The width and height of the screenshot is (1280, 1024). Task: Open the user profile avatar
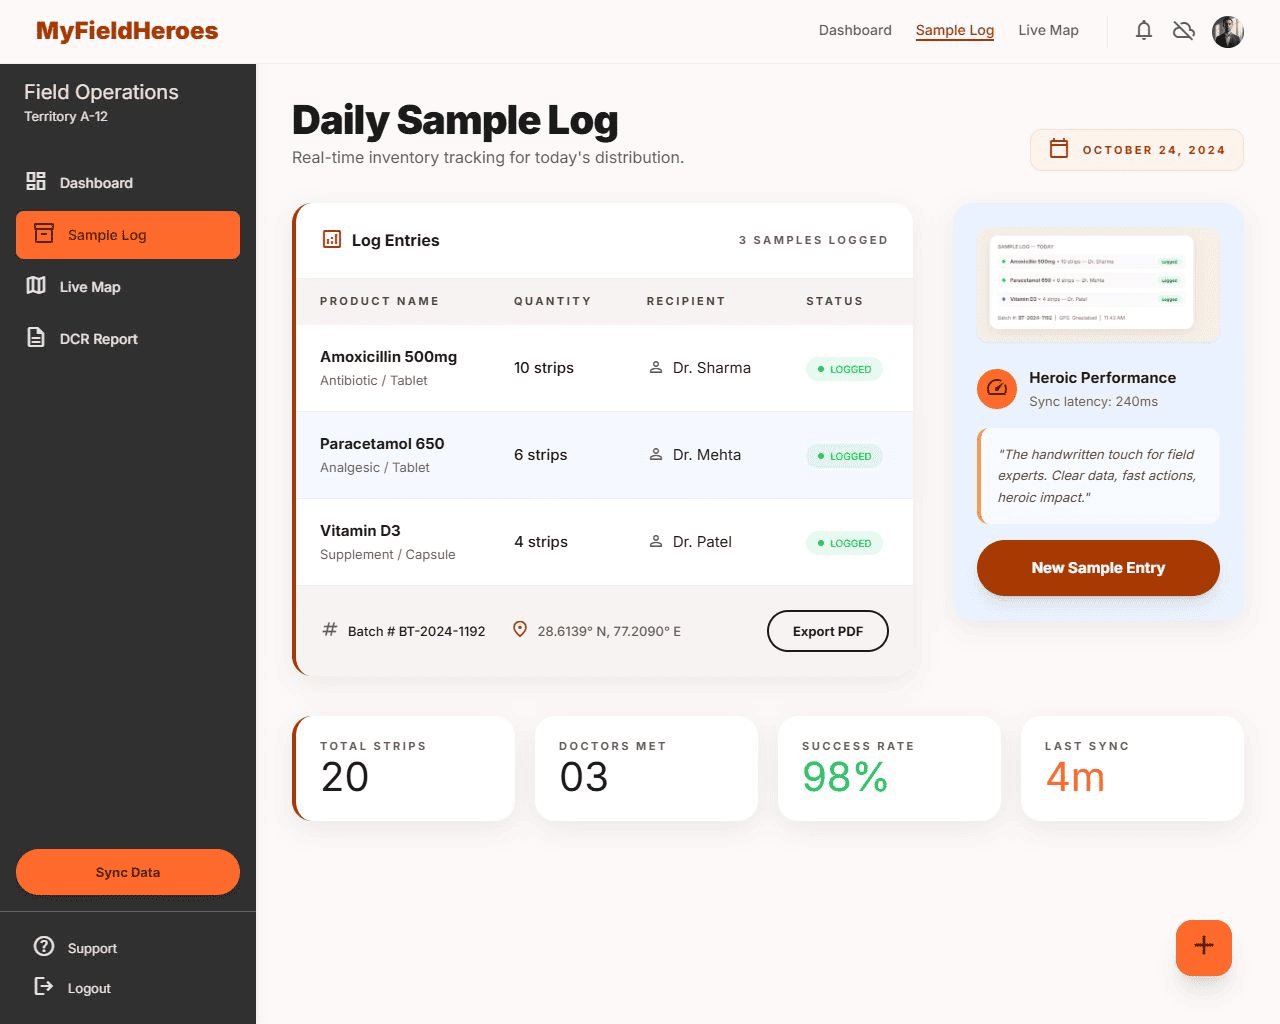(1228, 31)
